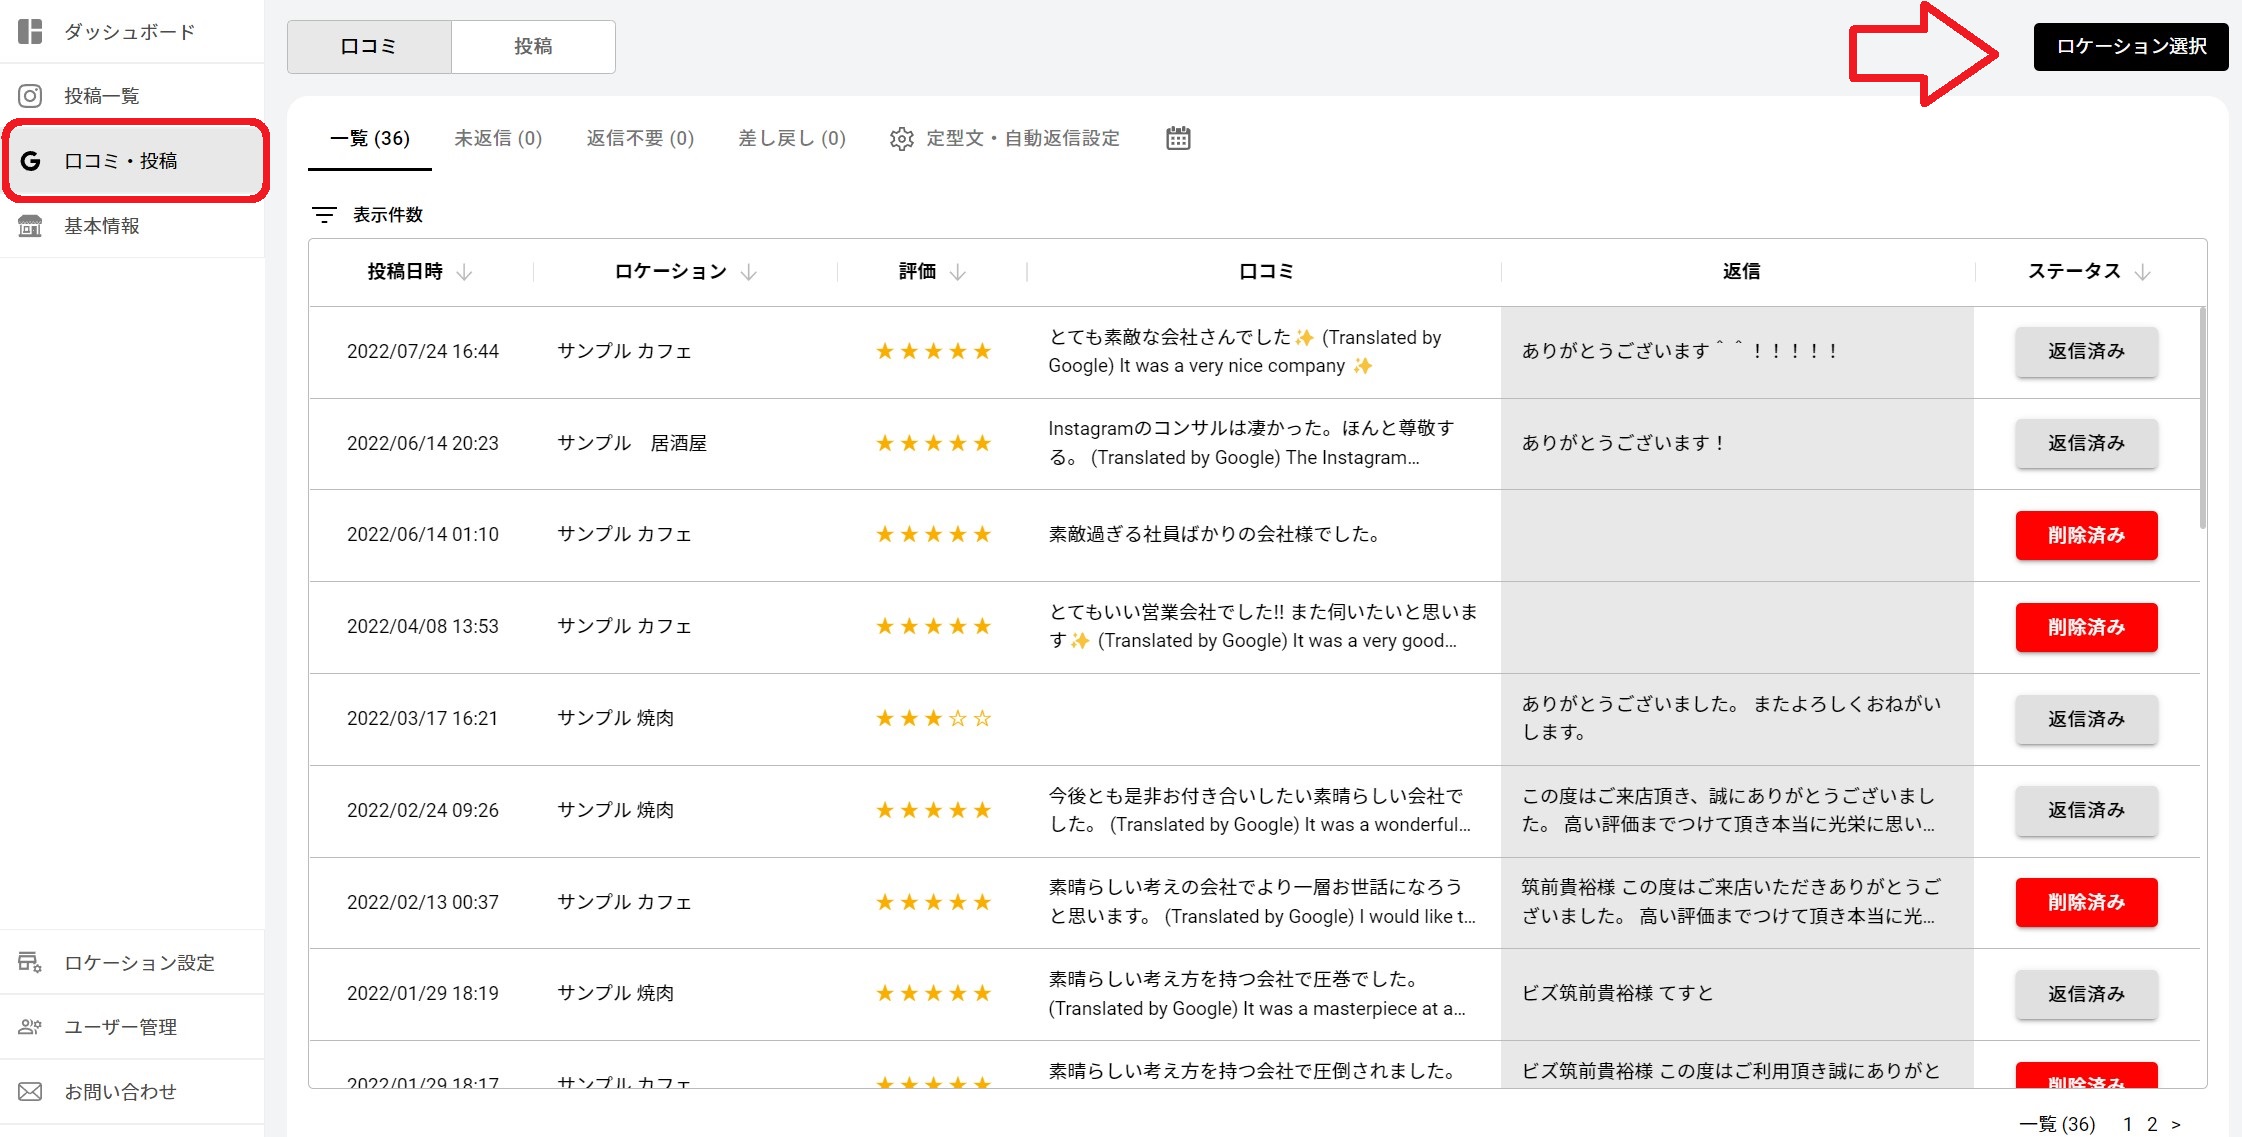The width and height of the screenshot is (2242, 1137).
Task: Select the 口コミ toggle tab
Action: click(x=369, y=46)
